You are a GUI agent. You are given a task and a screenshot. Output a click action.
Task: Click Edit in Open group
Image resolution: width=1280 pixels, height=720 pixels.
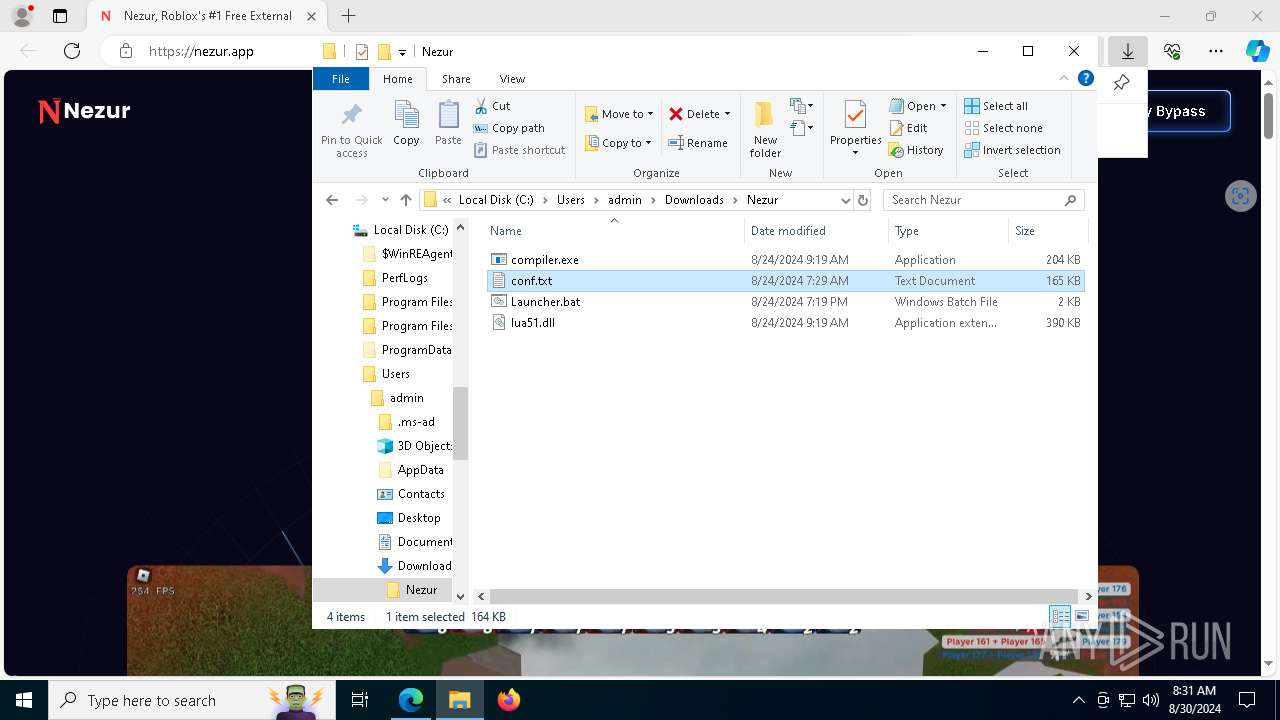[x=908, y=128]
